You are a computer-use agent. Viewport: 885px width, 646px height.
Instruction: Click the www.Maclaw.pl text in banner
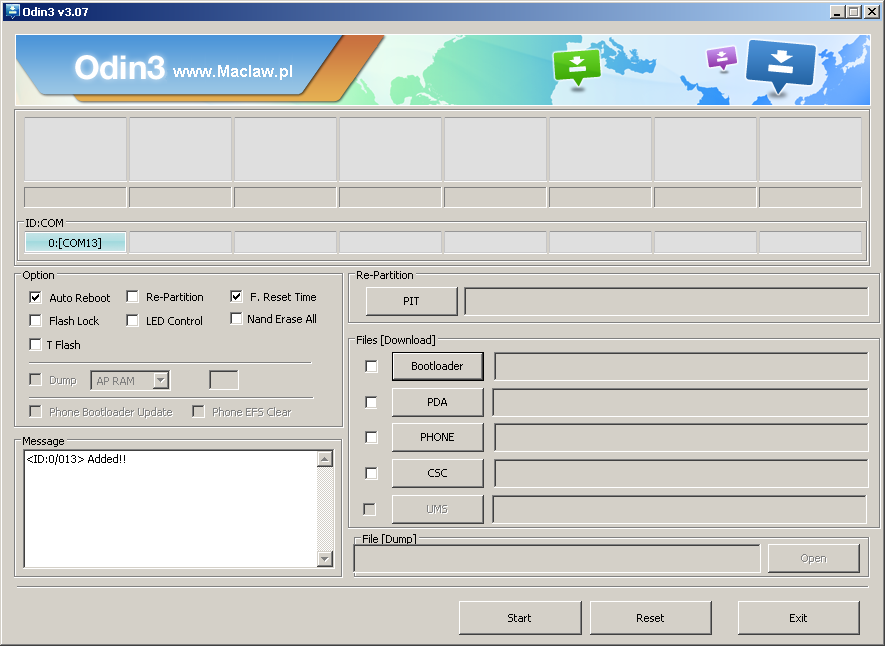pyautogui.click(x=233, y=72)
